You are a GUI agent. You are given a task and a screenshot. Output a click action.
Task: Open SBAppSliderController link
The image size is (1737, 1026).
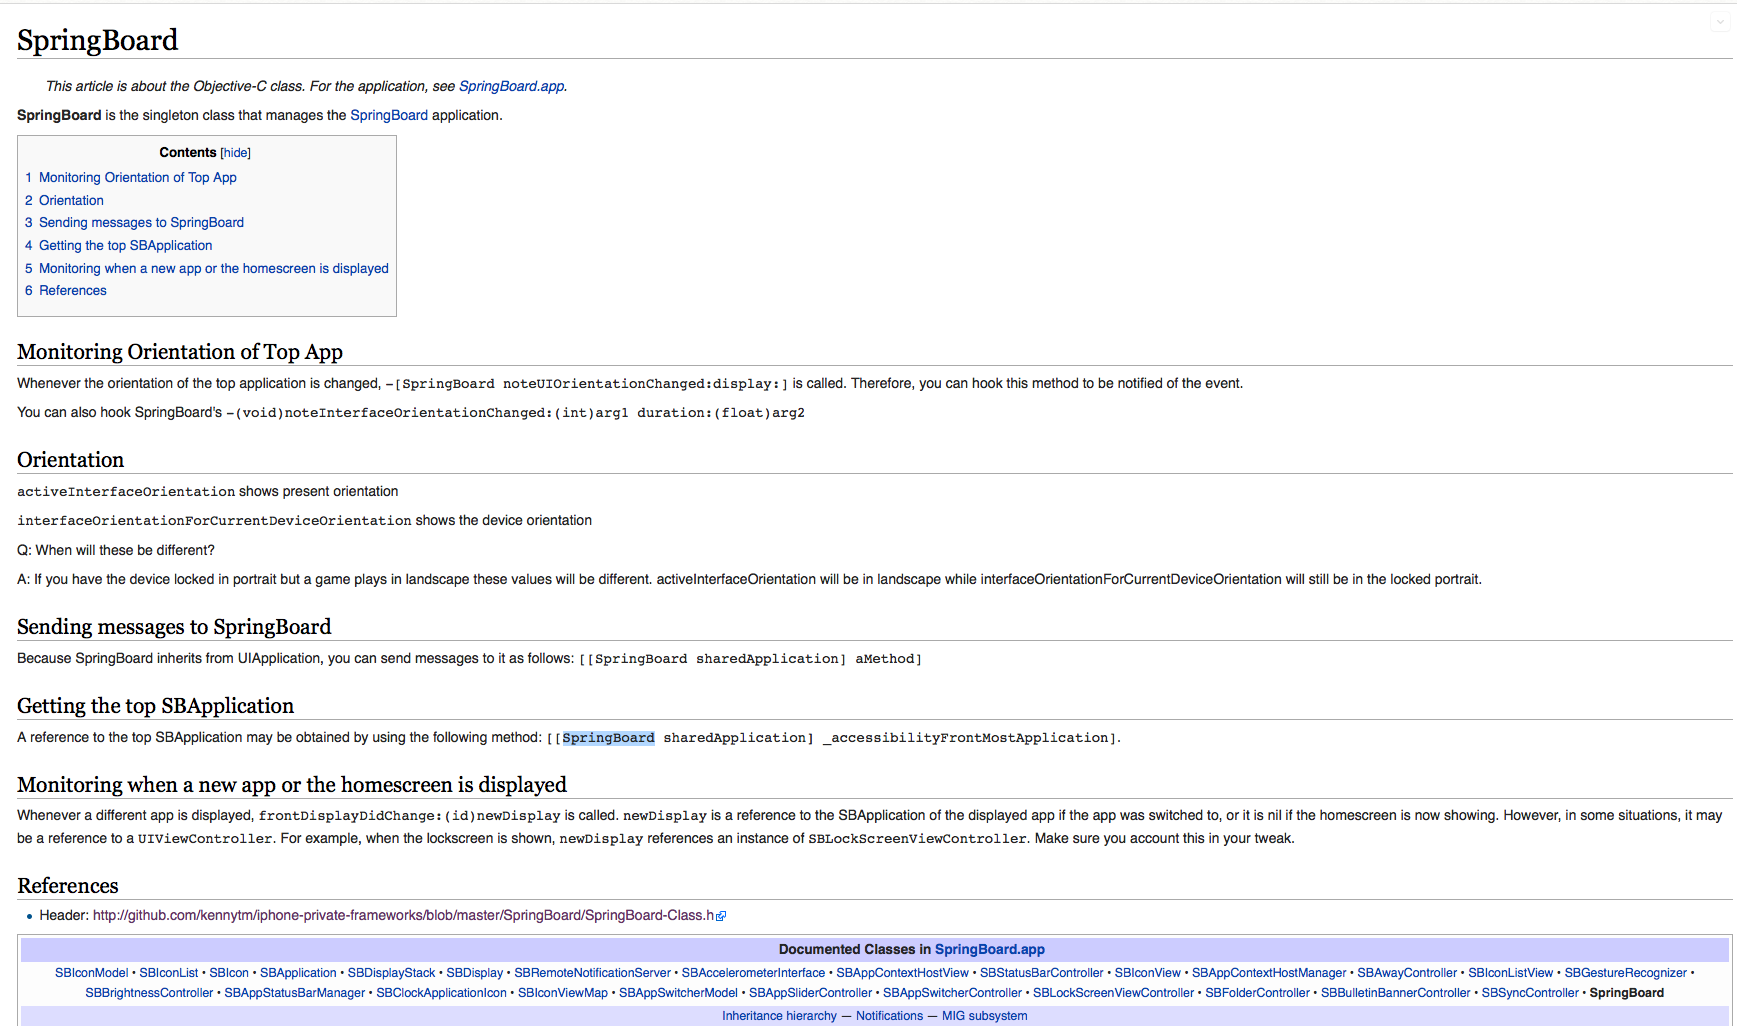click(x=810, y=993)
